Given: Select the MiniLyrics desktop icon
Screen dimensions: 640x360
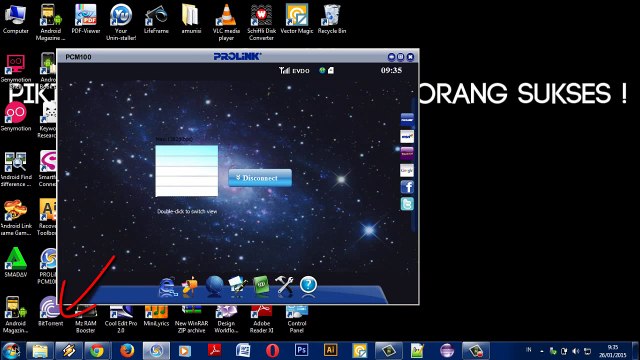Looking at the screenshot, I should coord(156,316).
